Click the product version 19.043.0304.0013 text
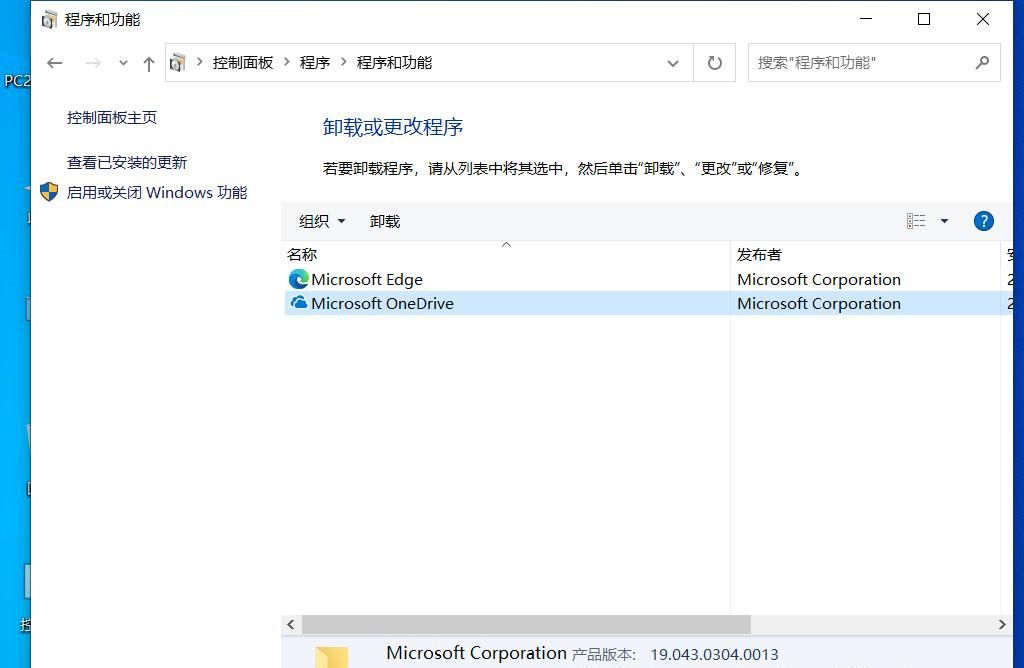1024x668 pixels. [714, 654]
